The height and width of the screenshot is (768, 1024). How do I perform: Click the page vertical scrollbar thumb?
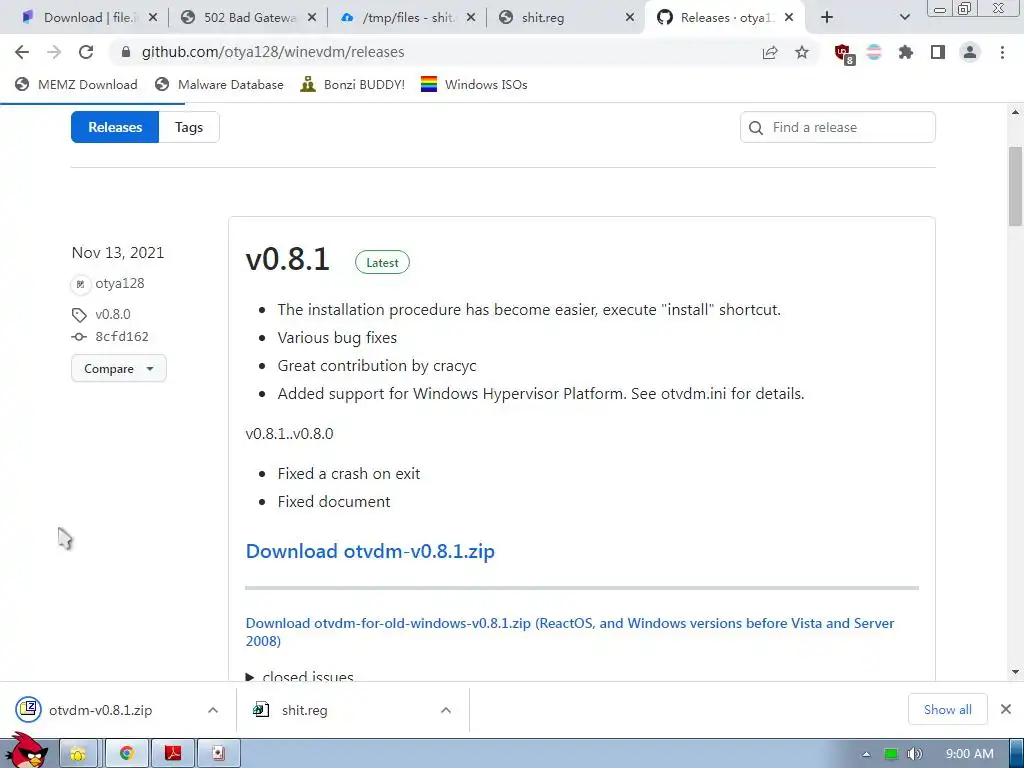pyautogui.click(x=1016, y=186)
